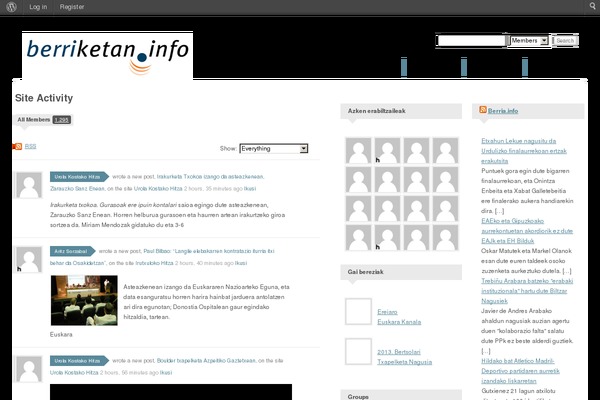Open the WordPress logo menu

[11, 7]
